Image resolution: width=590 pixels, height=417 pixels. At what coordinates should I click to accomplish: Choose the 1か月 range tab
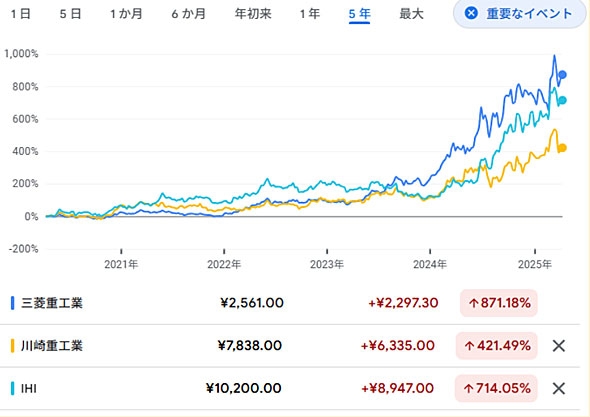(x=126, y=14)
